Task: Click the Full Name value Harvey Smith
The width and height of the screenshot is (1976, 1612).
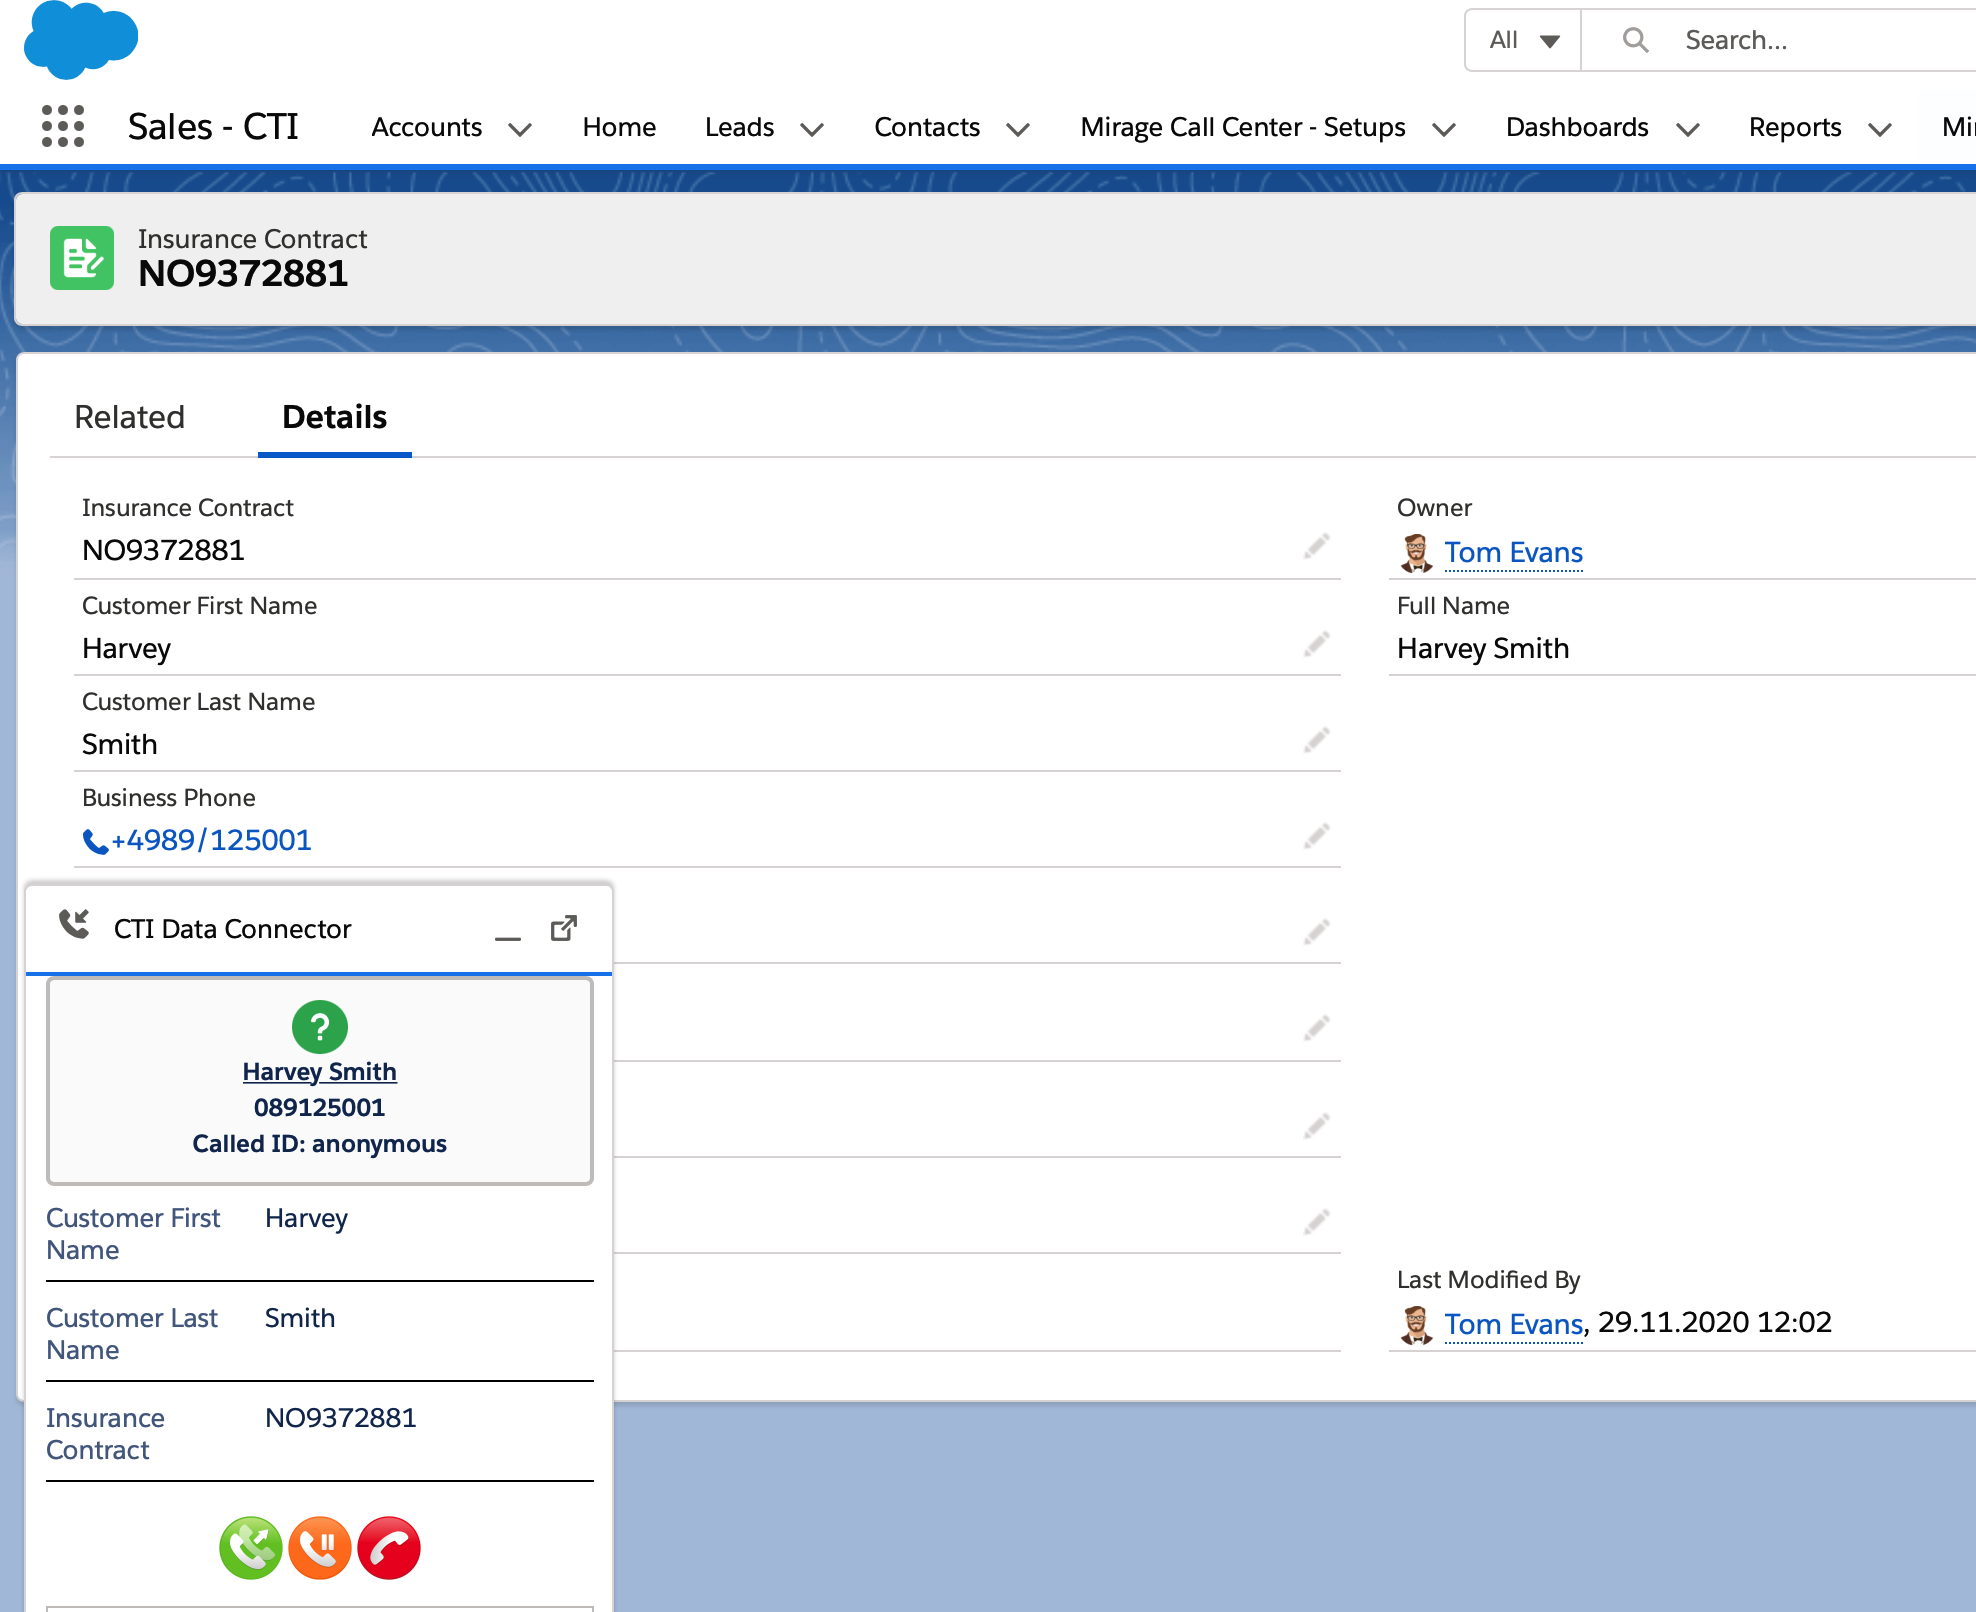Action: pos(1483,649)
